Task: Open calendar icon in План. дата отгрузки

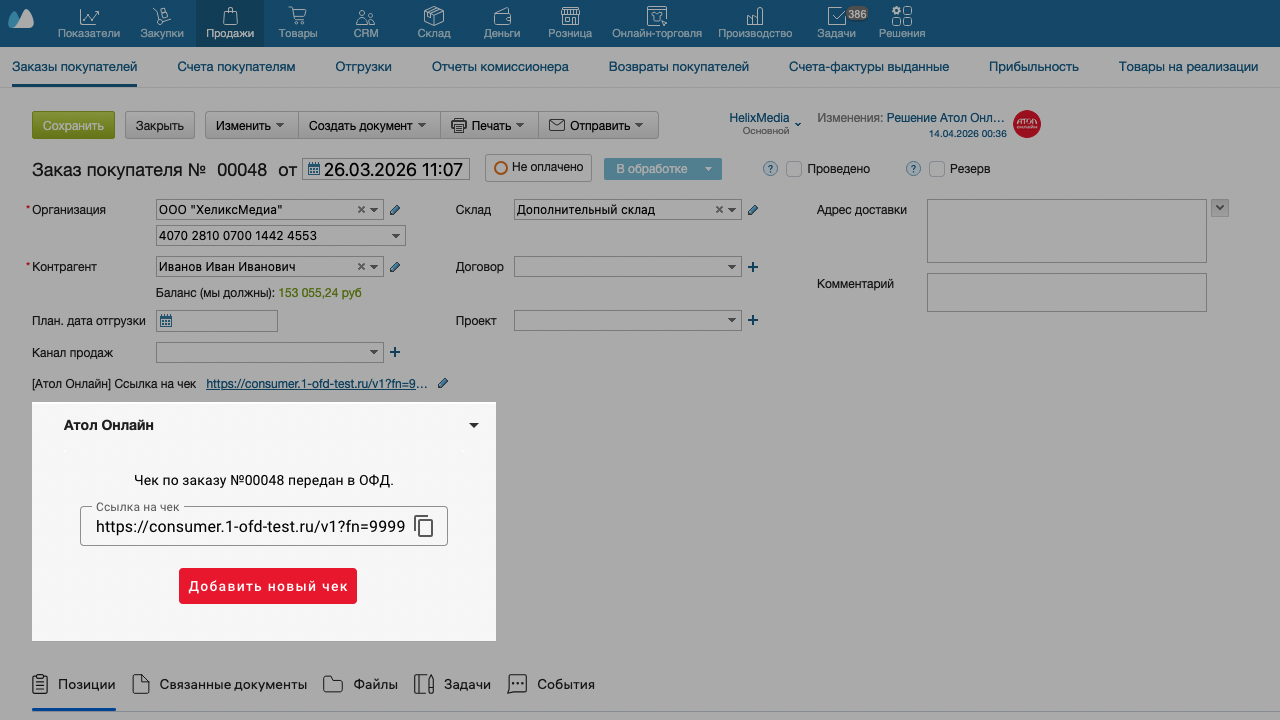Action: [x=167, y=321]
